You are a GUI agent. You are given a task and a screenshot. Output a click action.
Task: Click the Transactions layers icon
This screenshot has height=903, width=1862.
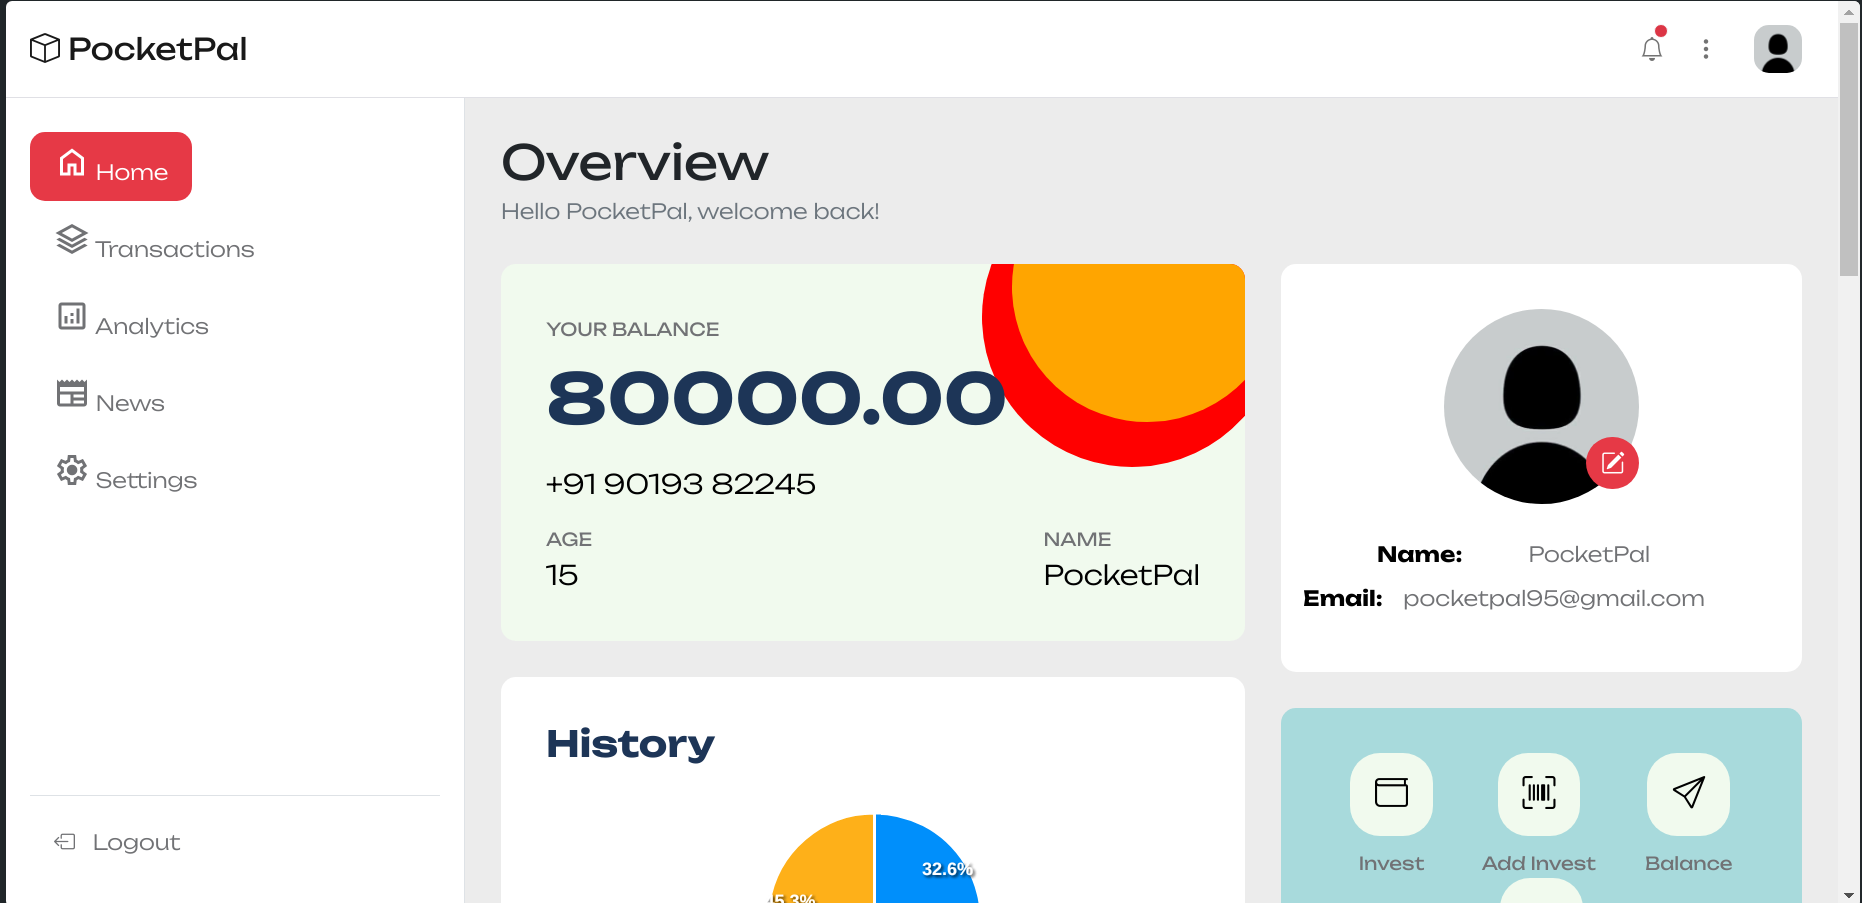pyautogui.click(x=72, y=239)
